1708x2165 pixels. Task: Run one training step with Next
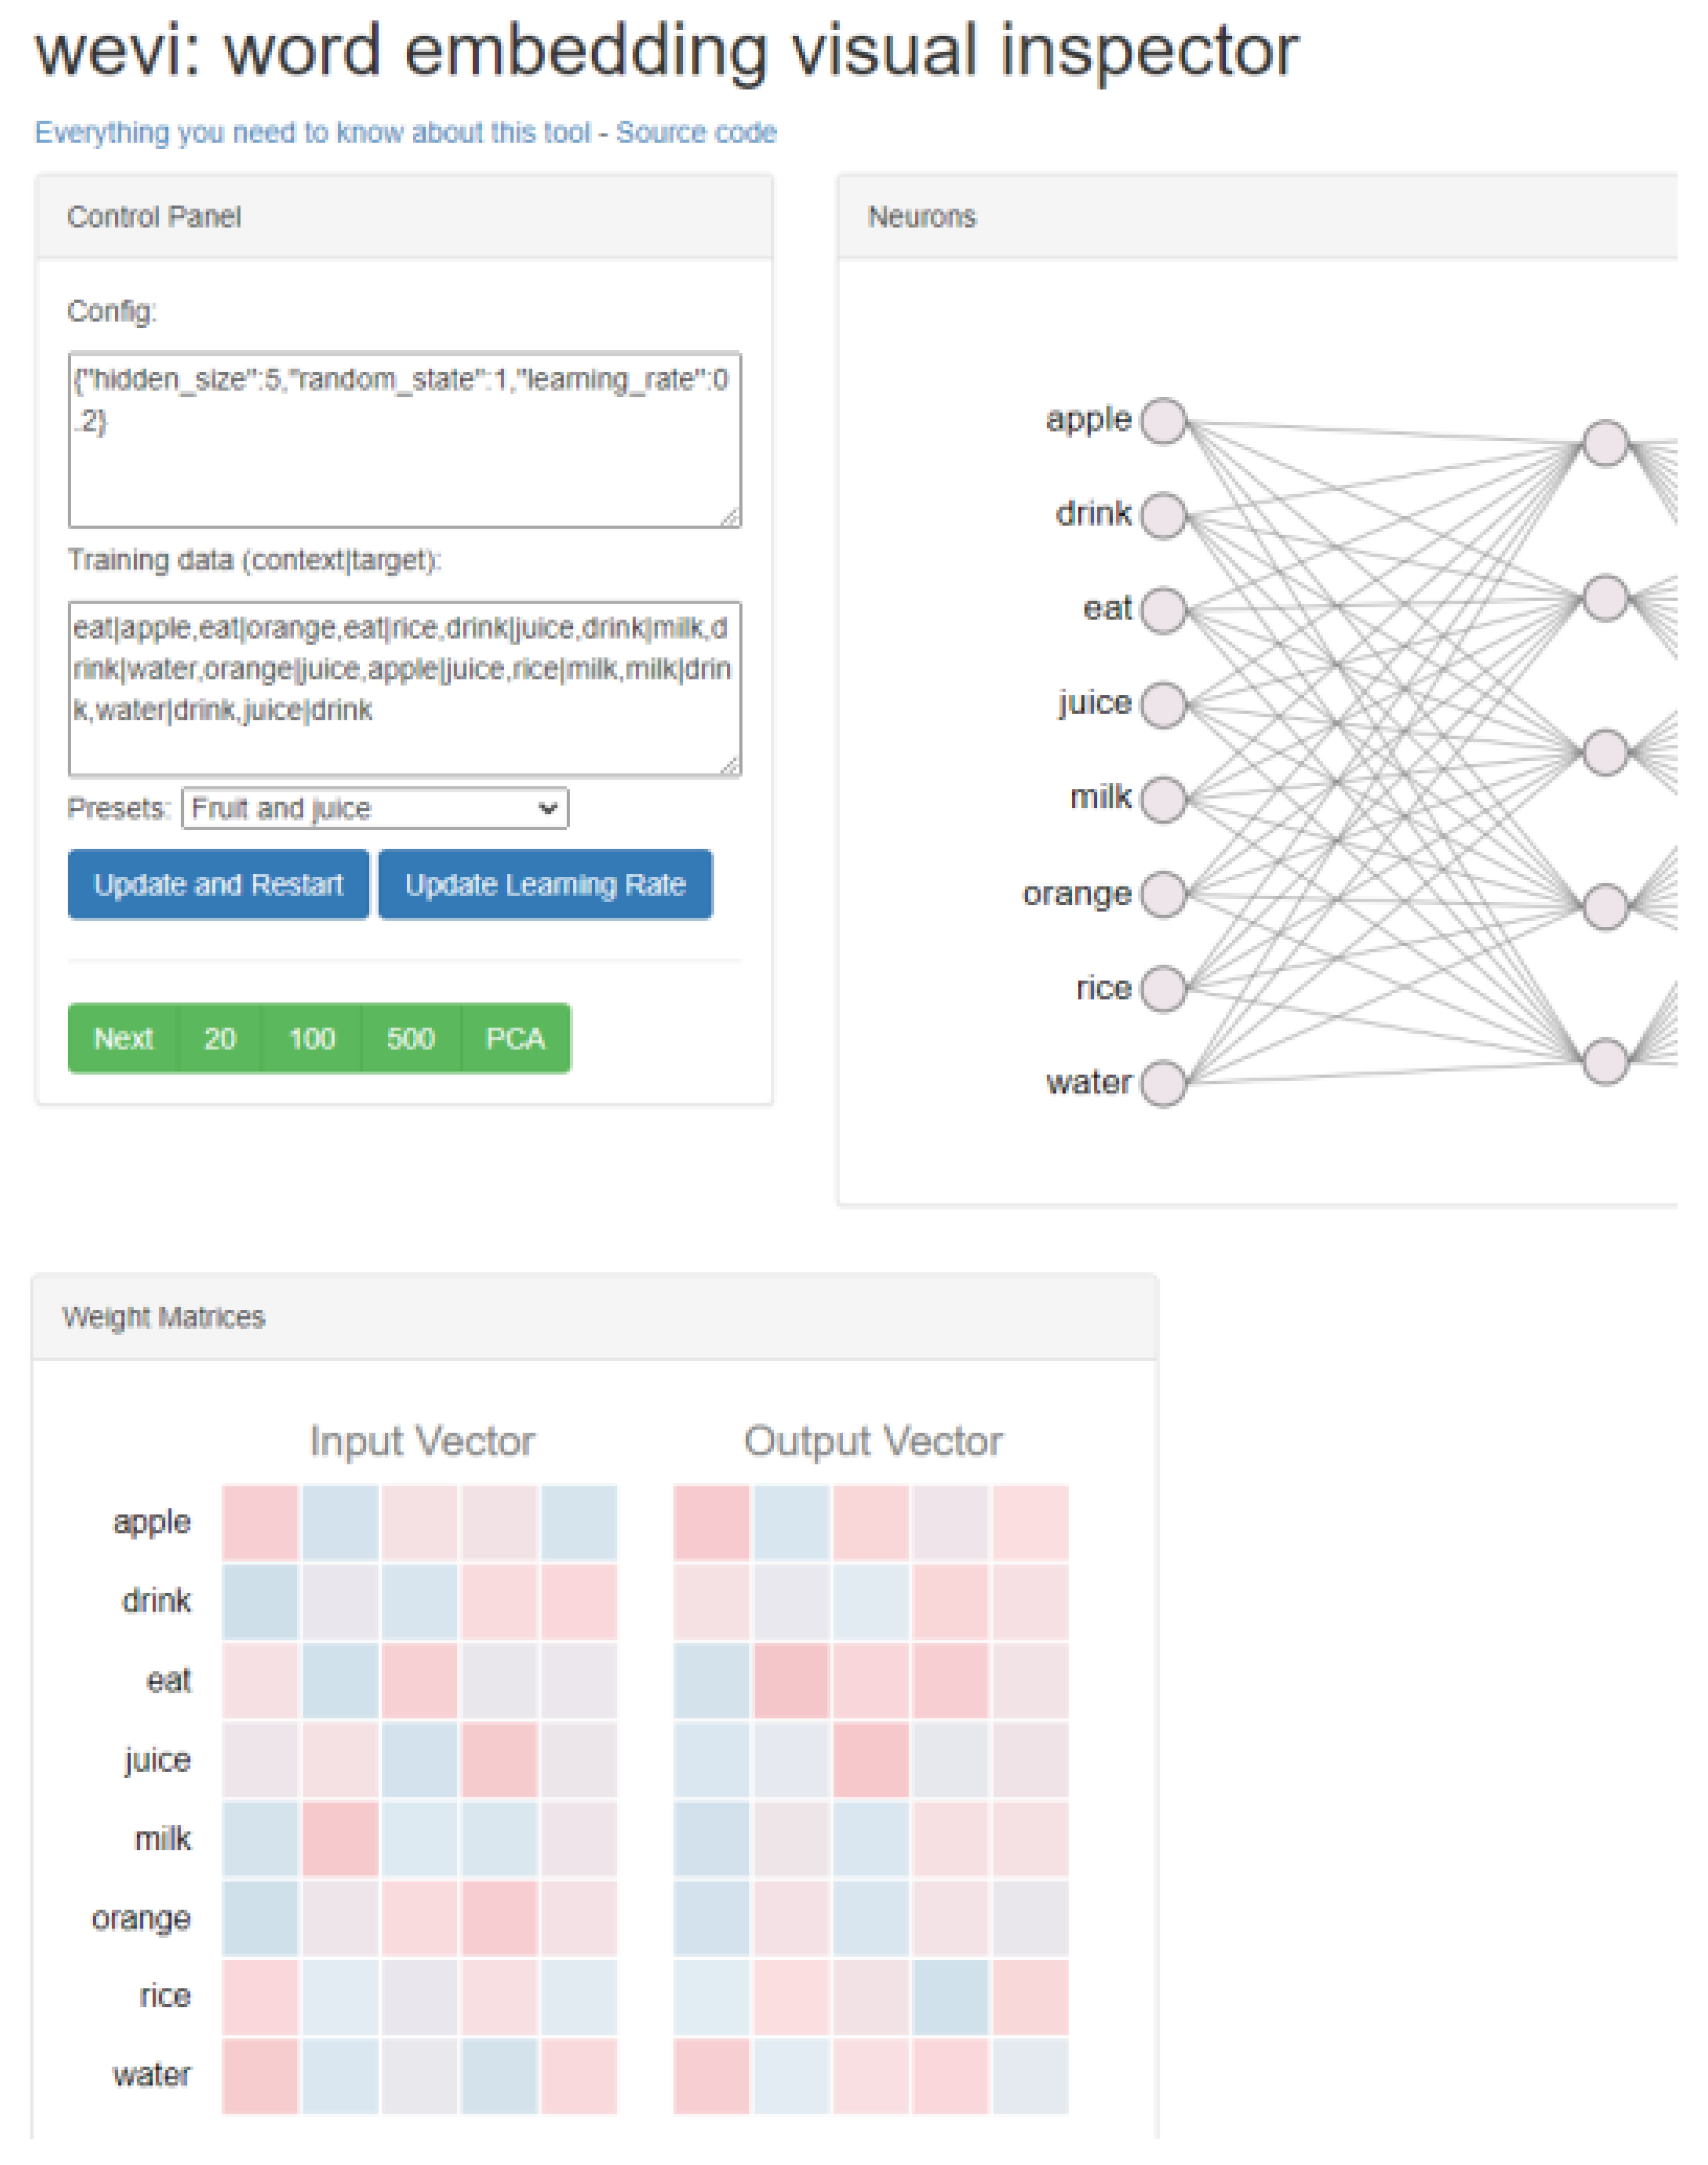pos(123,1038)
